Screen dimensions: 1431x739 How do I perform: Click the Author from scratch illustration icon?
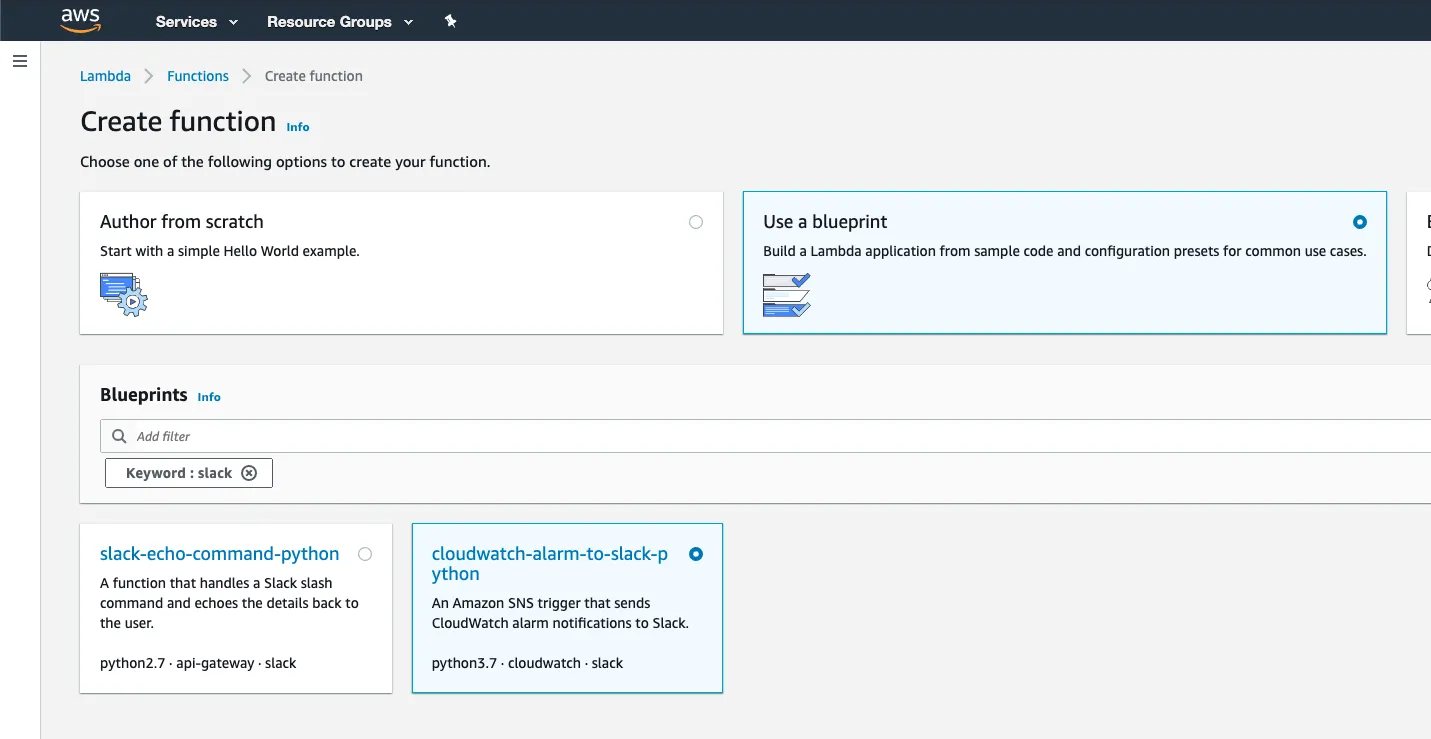pos(123,294)
